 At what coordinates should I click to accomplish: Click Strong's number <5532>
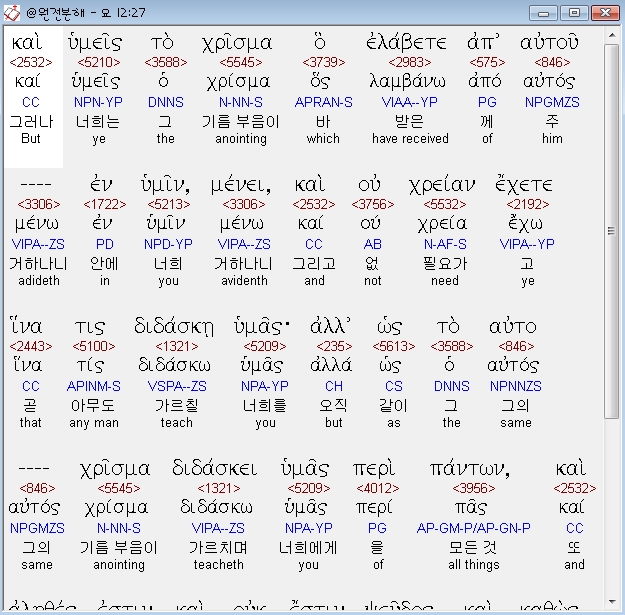click(445, 204)
